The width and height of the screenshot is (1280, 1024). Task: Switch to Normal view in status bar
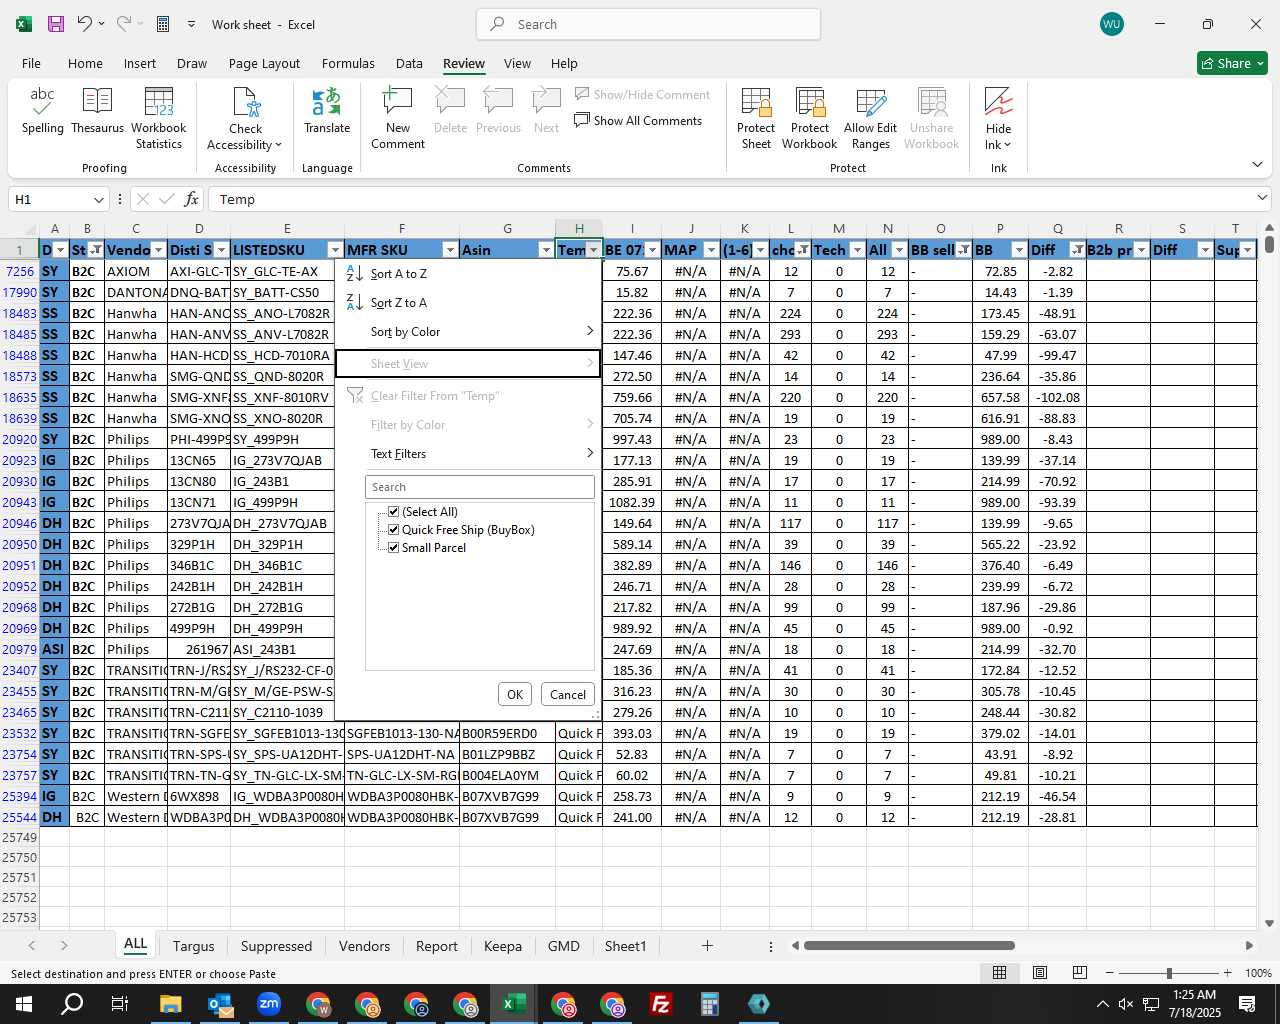(999, 973)
